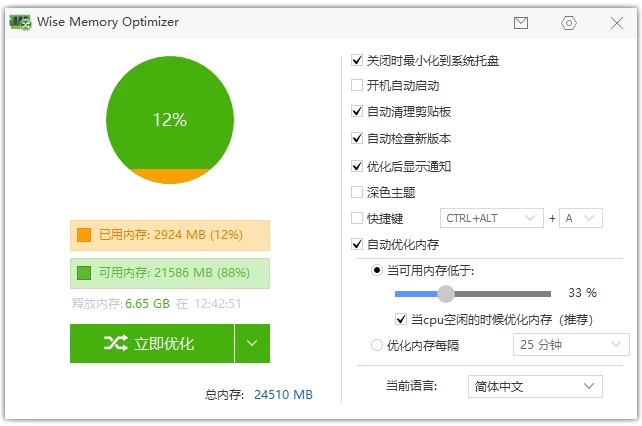Uncheck 自动清理剪贴板 option

358,112
